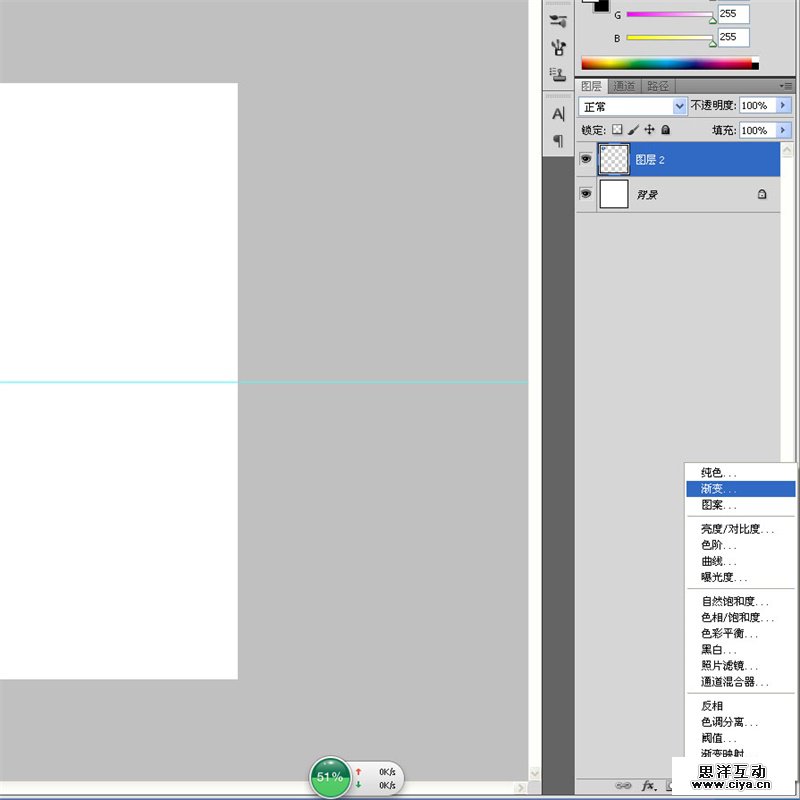Open the Character panel icon
The image size is (800, 800).
558,114
